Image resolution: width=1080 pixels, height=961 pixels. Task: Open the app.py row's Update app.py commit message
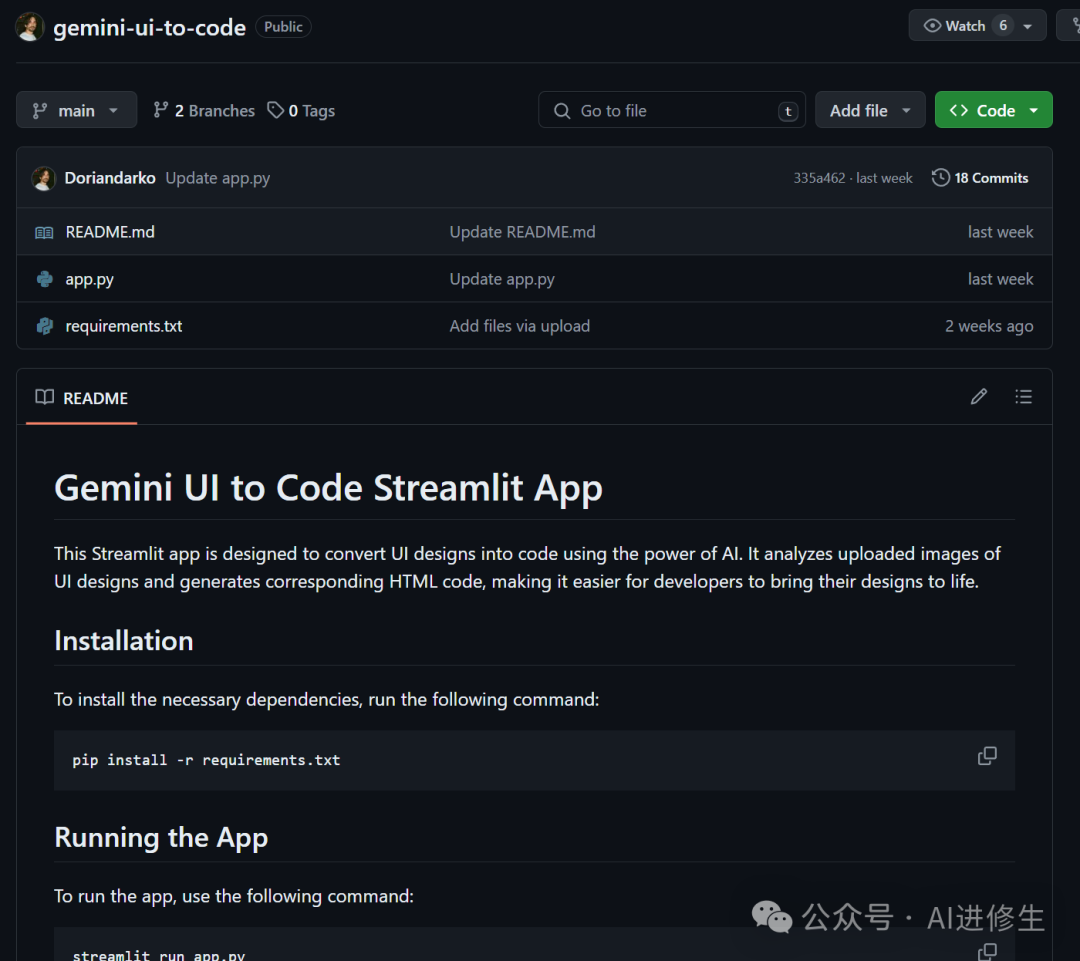[502, 279]
